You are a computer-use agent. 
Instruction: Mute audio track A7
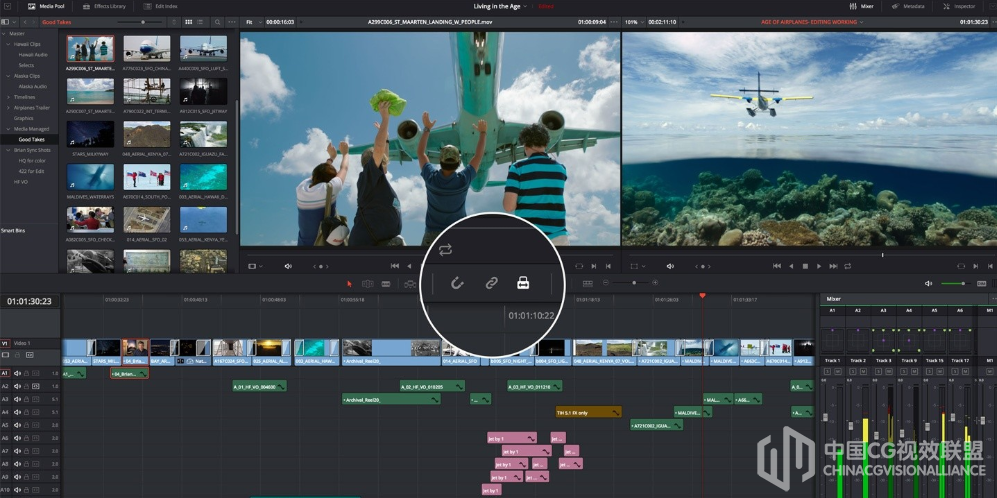18,451
